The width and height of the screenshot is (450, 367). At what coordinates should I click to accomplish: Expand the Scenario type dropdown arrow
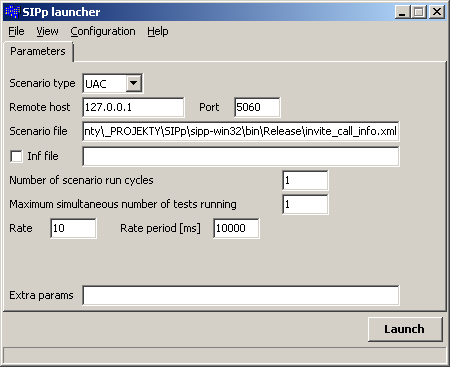pos(134,83)
